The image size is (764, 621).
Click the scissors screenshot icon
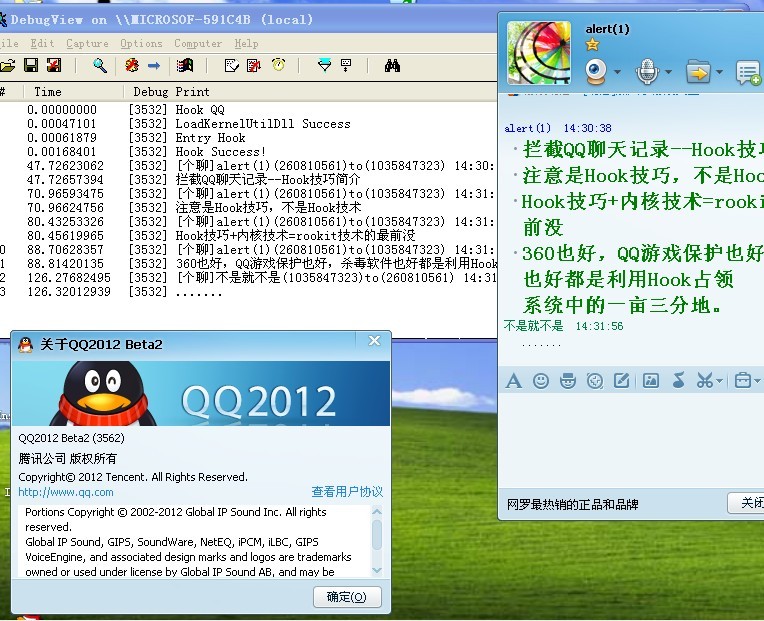pyautogui.click(x=705, y=380)
